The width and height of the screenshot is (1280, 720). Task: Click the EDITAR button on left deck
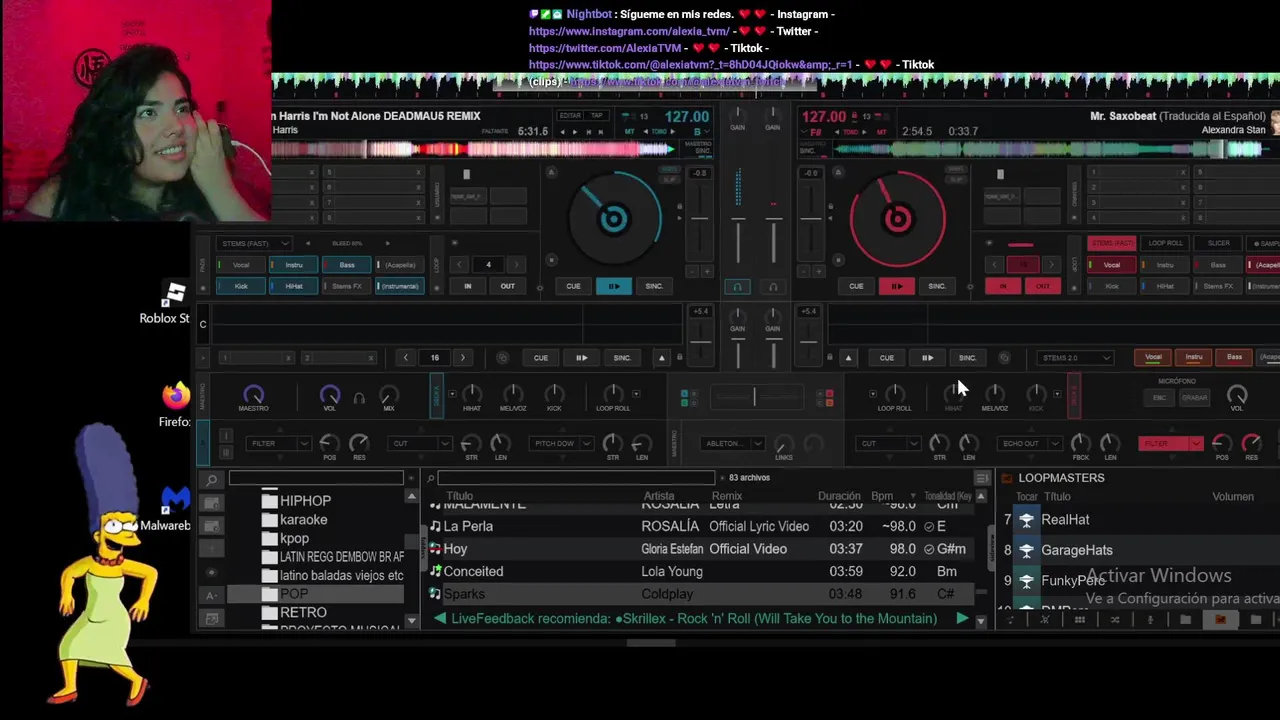570,116
